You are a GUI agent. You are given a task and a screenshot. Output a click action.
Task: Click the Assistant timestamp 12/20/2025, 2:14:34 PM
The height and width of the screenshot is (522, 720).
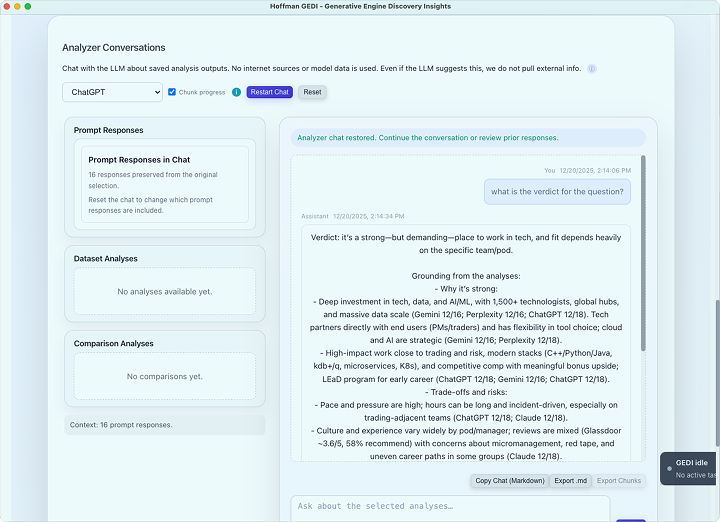coord(369,216)
